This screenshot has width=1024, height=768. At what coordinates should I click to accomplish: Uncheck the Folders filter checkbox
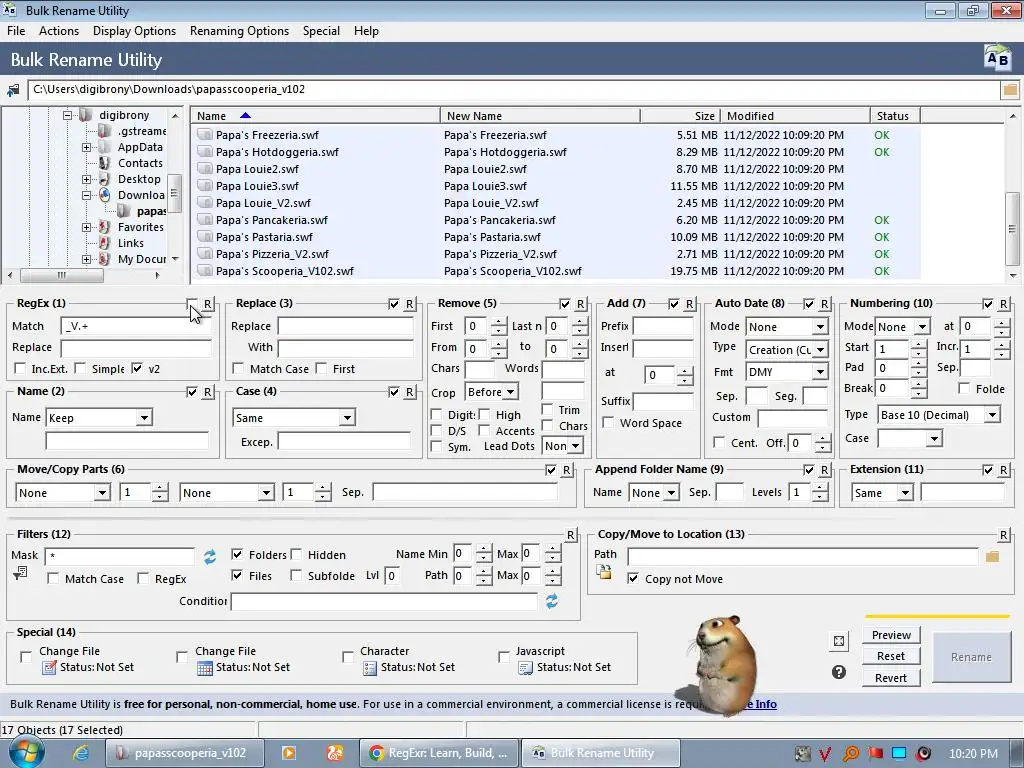237,554
